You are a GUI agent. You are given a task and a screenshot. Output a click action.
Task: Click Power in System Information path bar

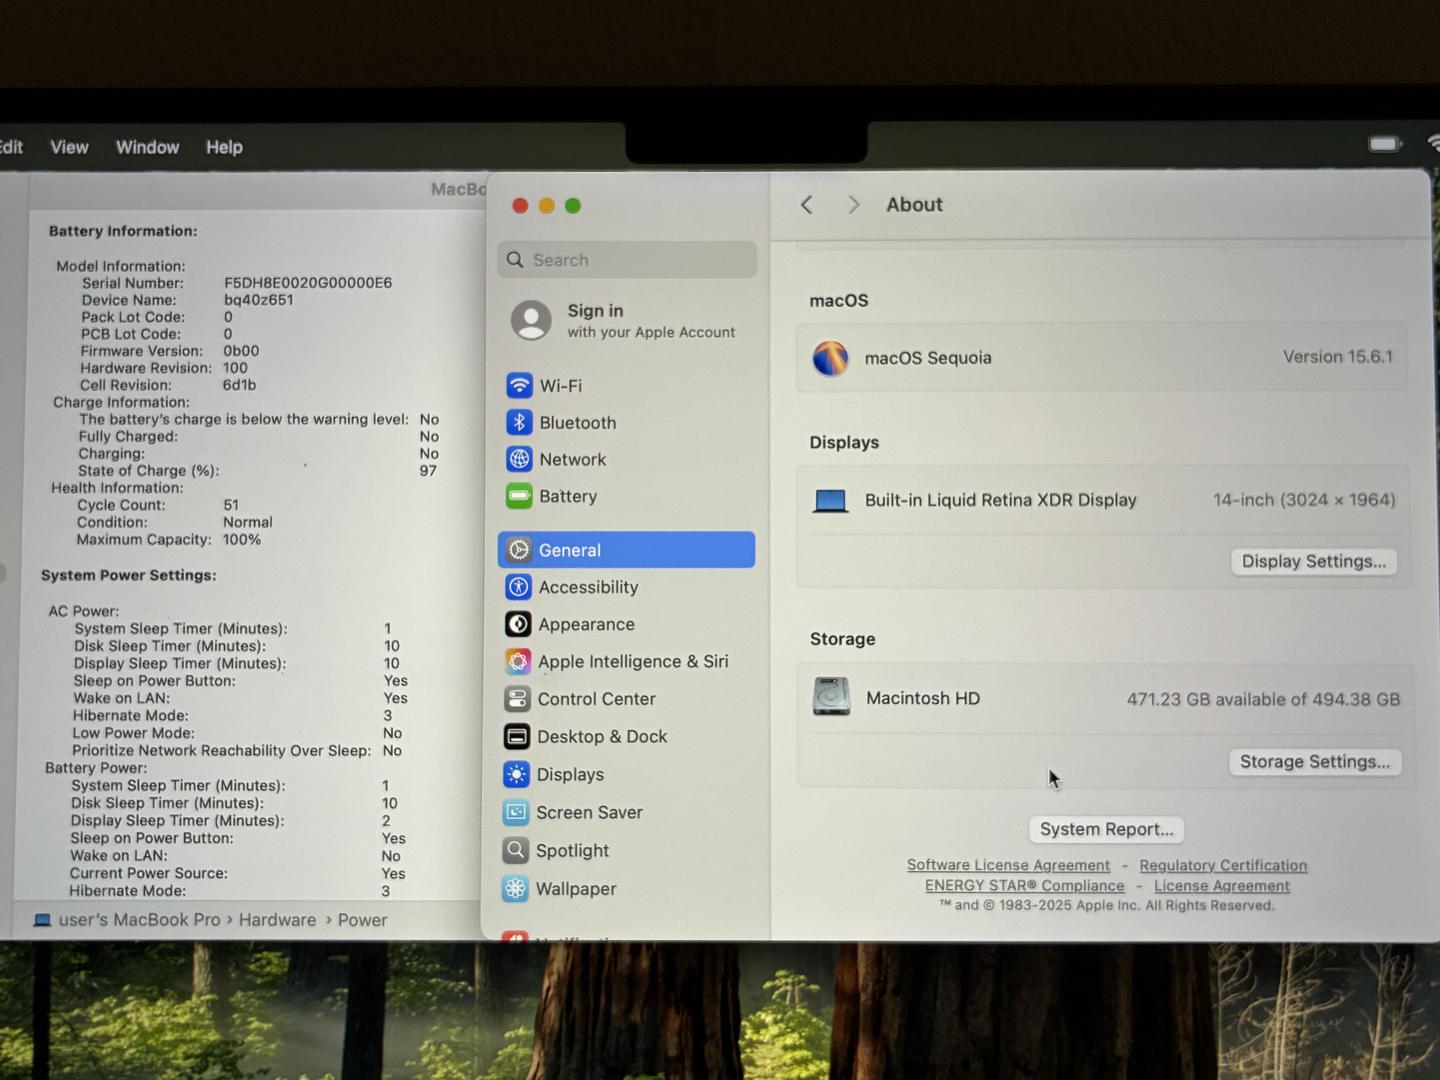[362, 920]
